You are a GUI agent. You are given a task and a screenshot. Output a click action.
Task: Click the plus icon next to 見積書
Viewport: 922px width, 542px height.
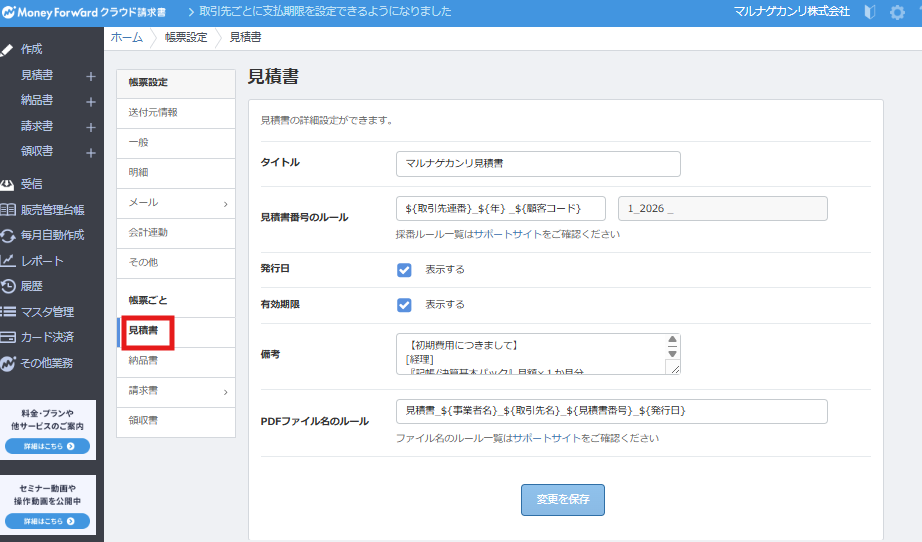tap(90, 76)
